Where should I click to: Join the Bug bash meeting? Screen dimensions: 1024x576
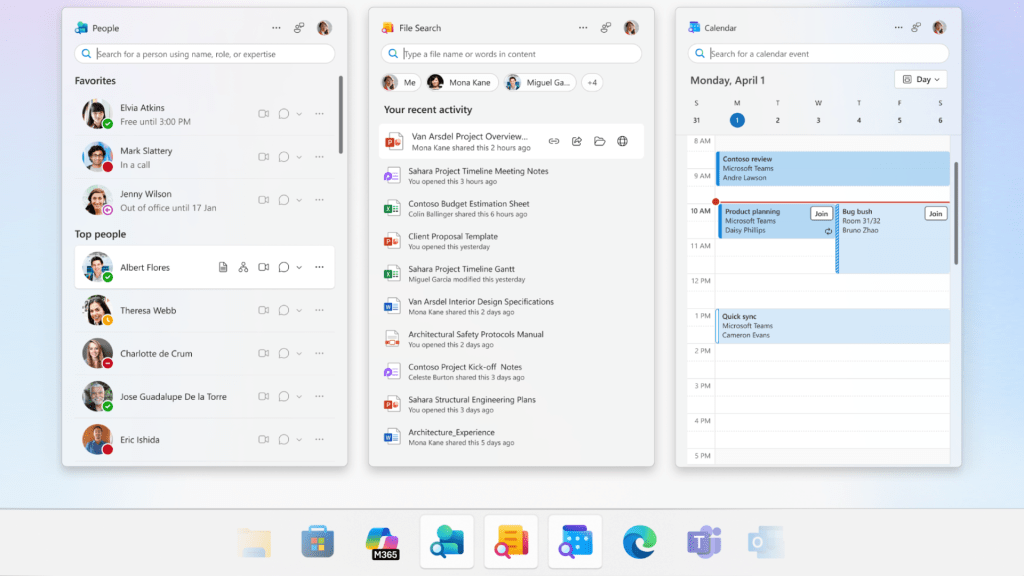pos(936,214)
